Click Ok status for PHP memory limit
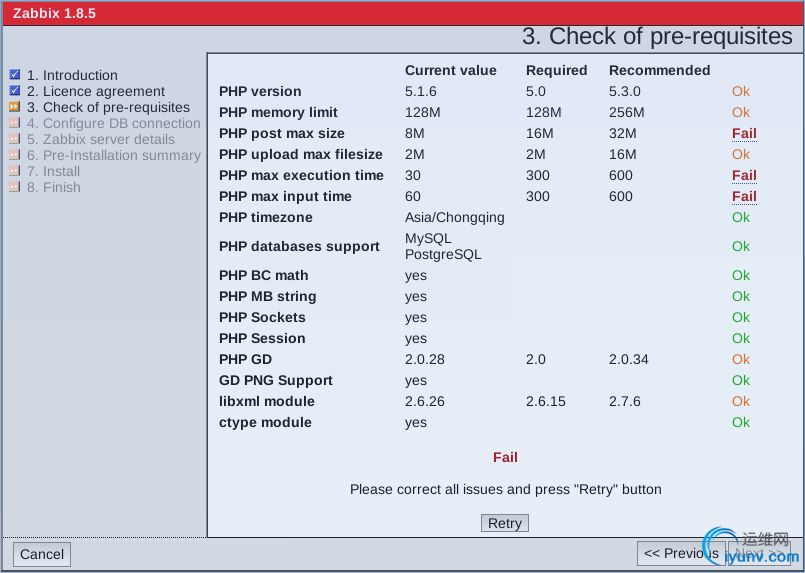This screenshot has width=805, height=573. (741, 112)
